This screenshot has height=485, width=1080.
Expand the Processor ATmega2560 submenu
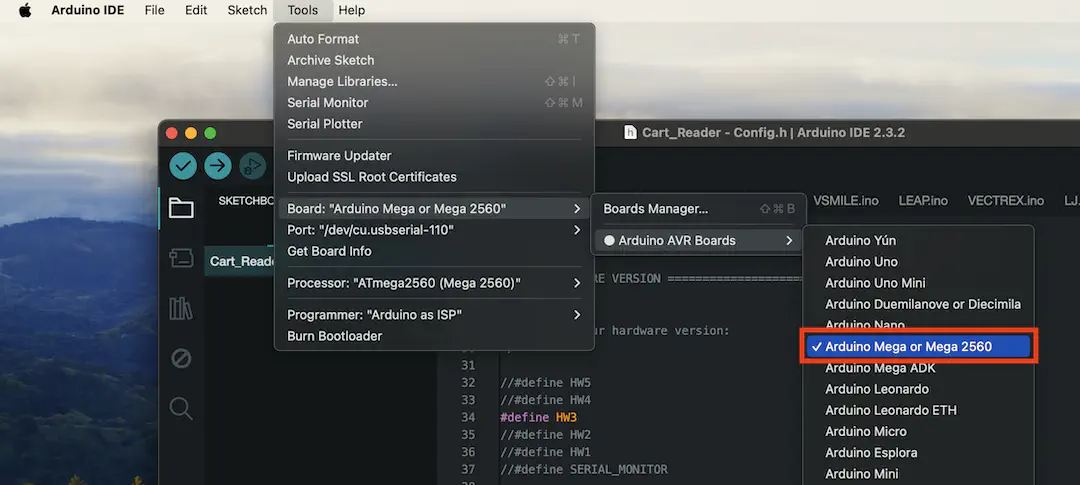pyautogui.click(x=434, y=283)
